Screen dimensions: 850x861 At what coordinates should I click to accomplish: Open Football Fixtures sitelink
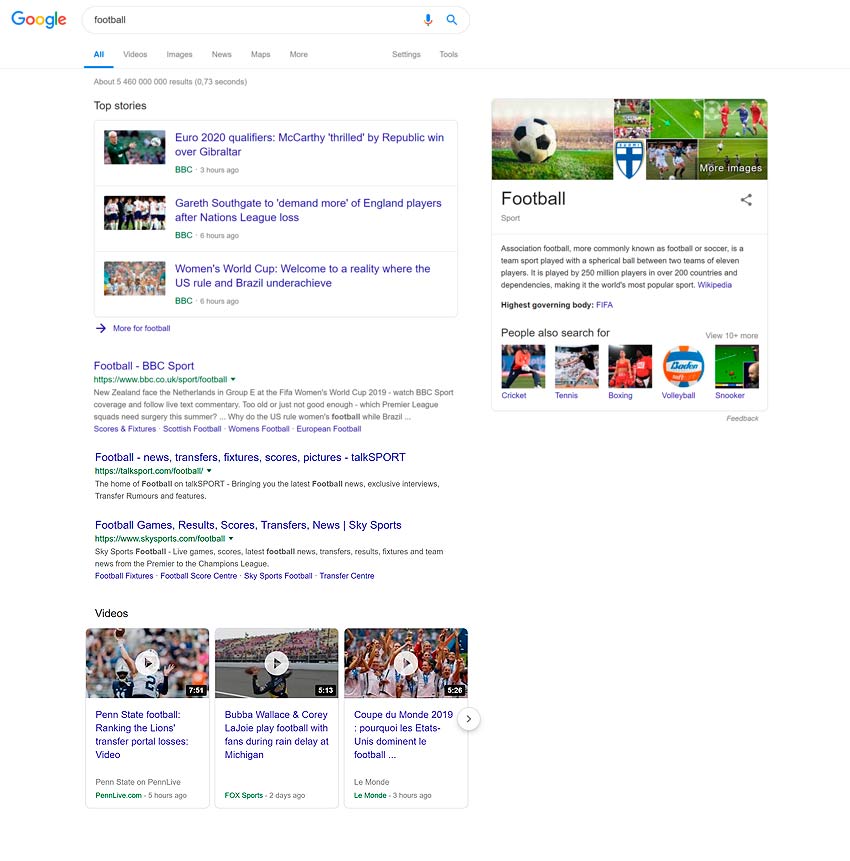point(124,576)
